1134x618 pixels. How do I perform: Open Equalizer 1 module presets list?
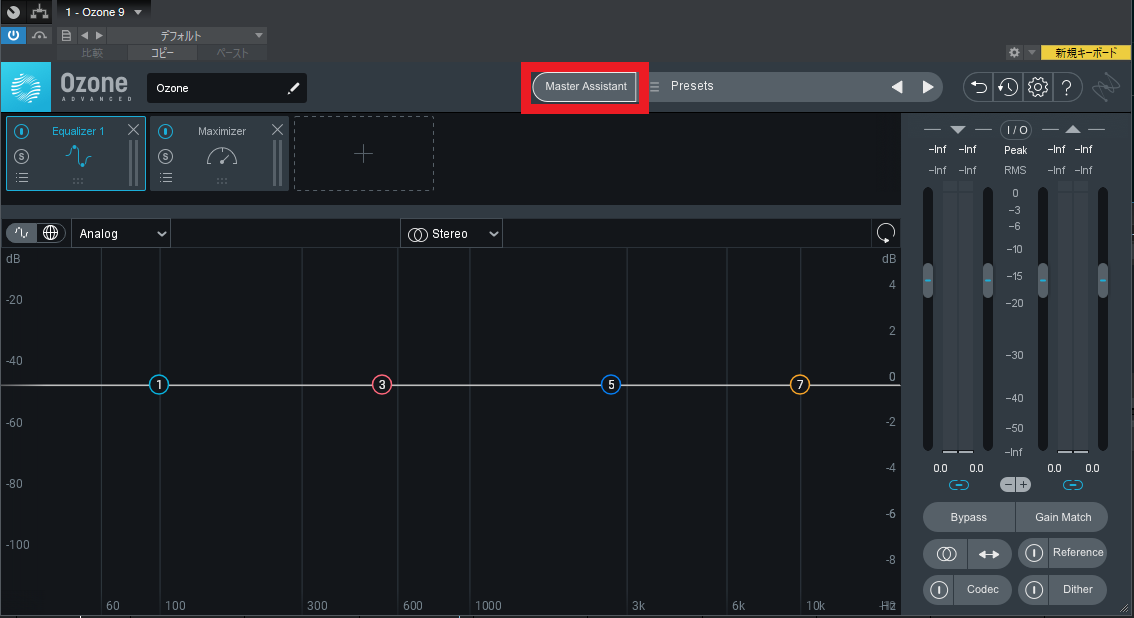[x=22, y=178]
